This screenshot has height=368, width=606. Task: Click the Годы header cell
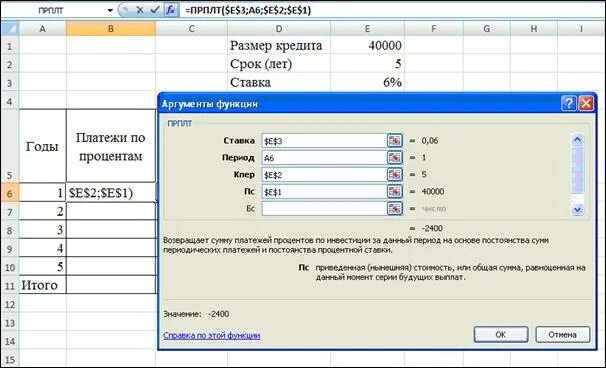click(x=43, y=146)
